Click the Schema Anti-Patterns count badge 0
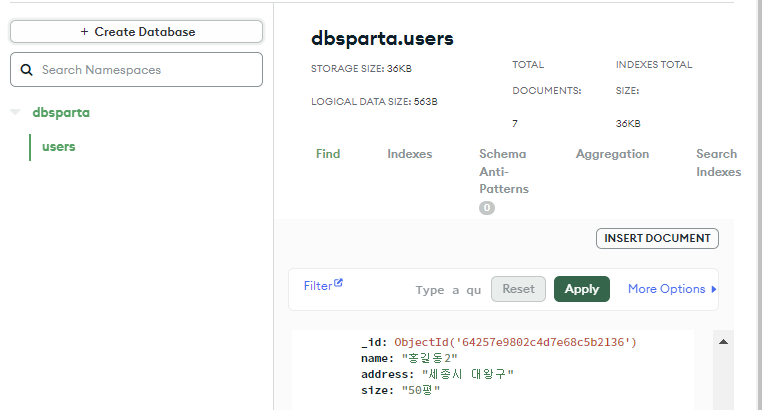This screenshot has width=762, height=410. pos(486,208)
